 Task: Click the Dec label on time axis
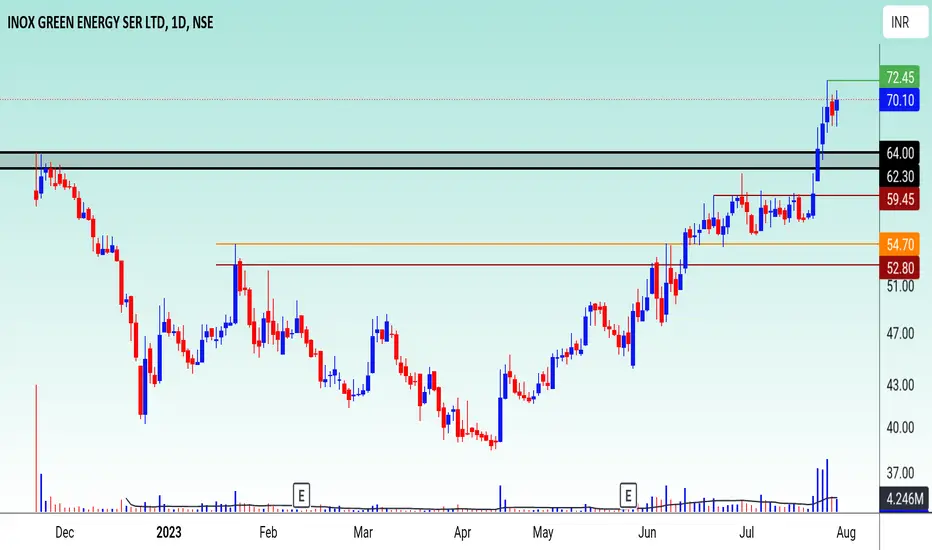64,532
